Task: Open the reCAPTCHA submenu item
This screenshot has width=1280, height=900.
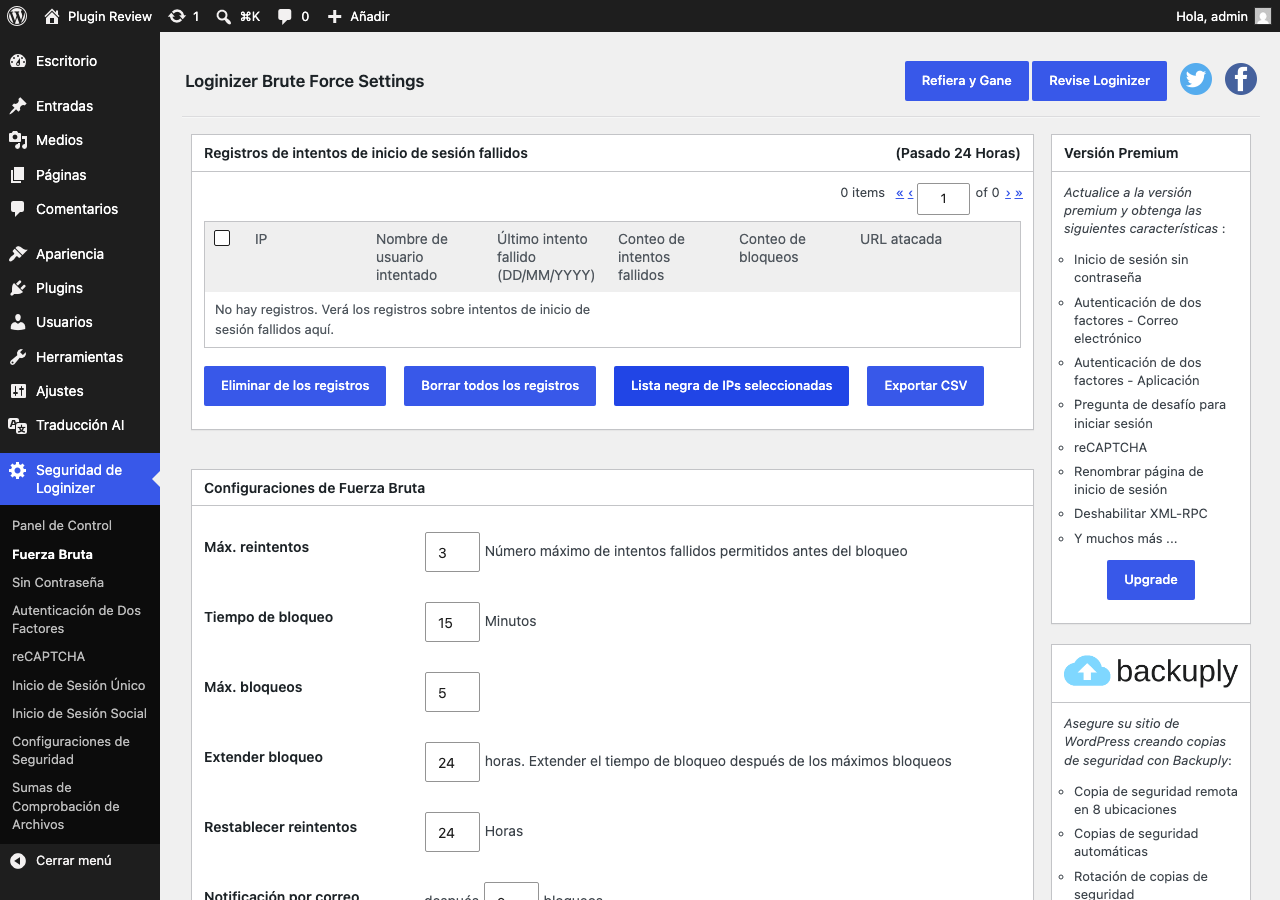Action: (x=48, y=656)
